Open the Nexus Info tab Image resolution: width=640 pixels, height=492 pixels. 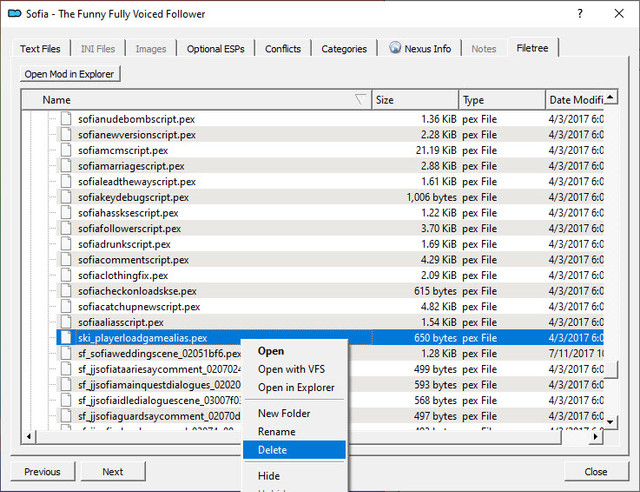pyautogui.click(x=420, y=49)
